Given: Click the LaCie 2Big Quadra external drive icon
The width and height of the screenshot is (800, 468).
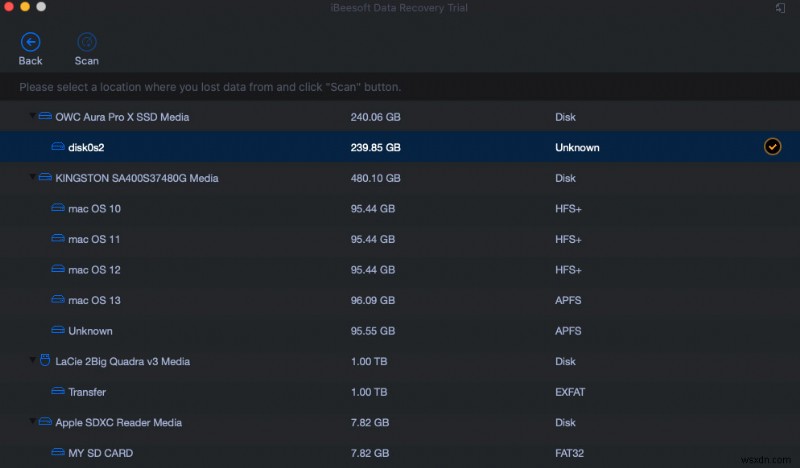Looking at the screenshot, I should coord(45,361).
